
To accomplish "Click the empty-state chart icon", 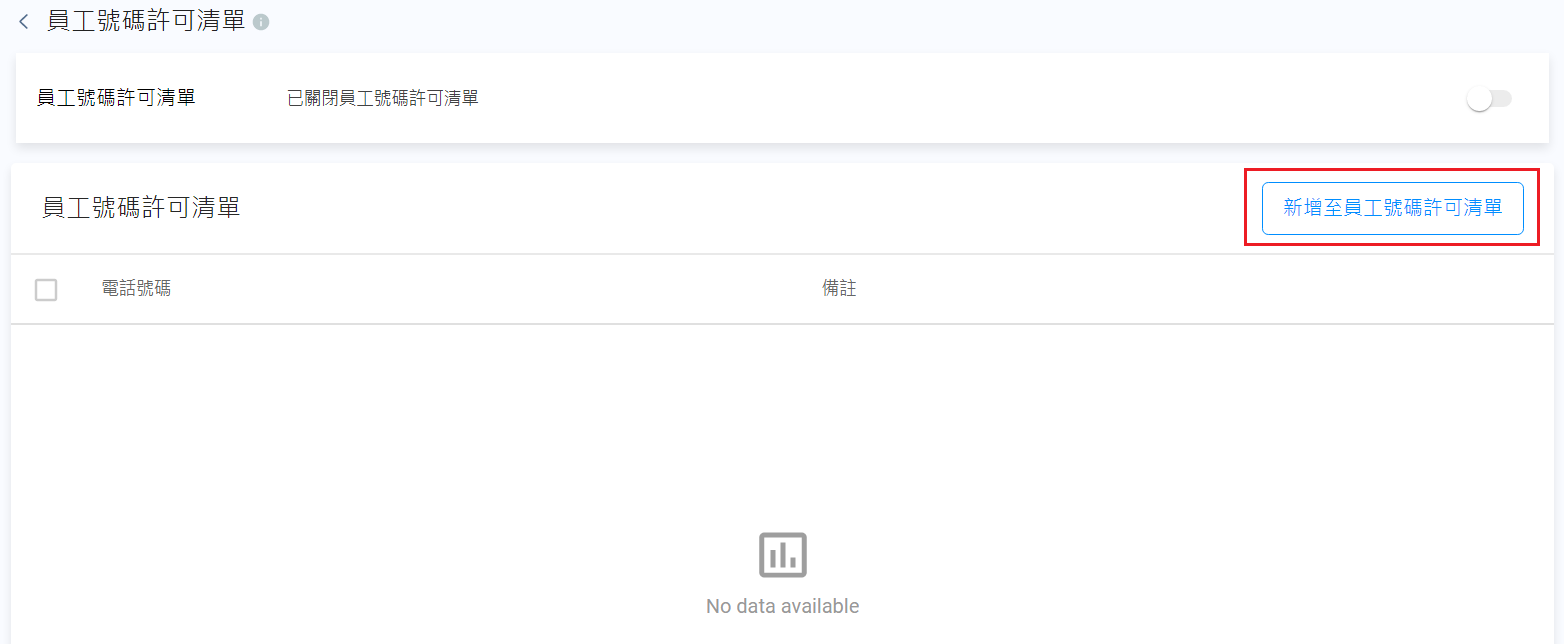I will [x=782, y=554].
